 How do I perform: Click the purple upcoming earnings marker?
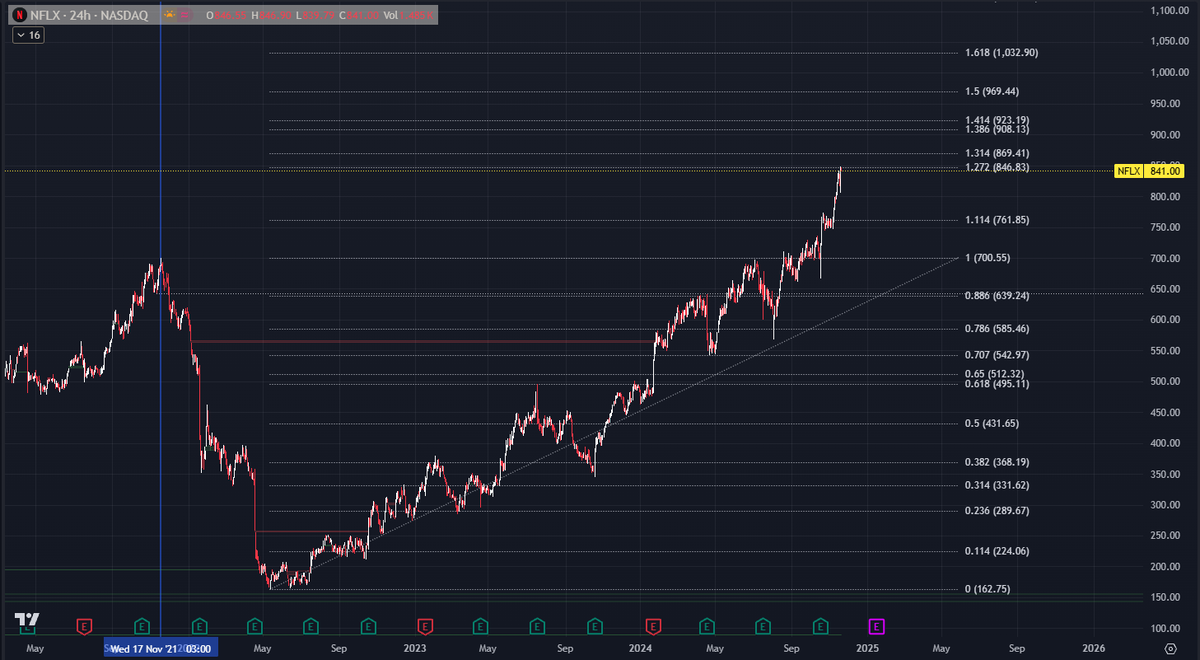click(877, 626)
